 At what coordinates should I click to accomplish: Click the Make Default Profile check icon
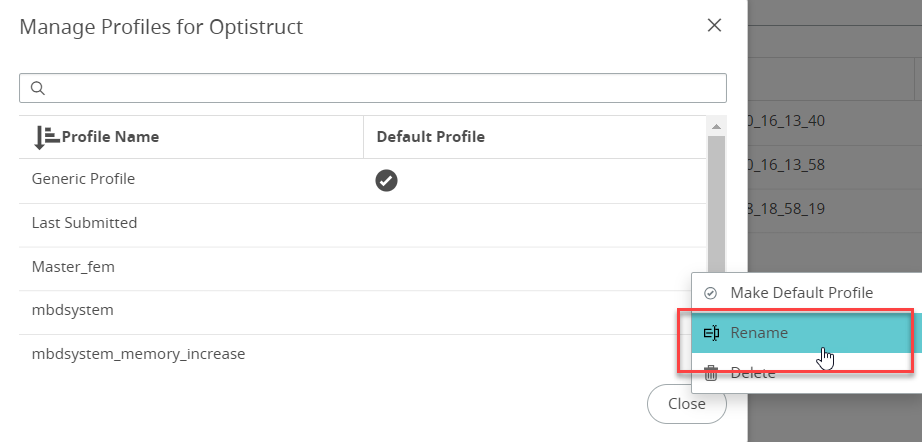711,293
